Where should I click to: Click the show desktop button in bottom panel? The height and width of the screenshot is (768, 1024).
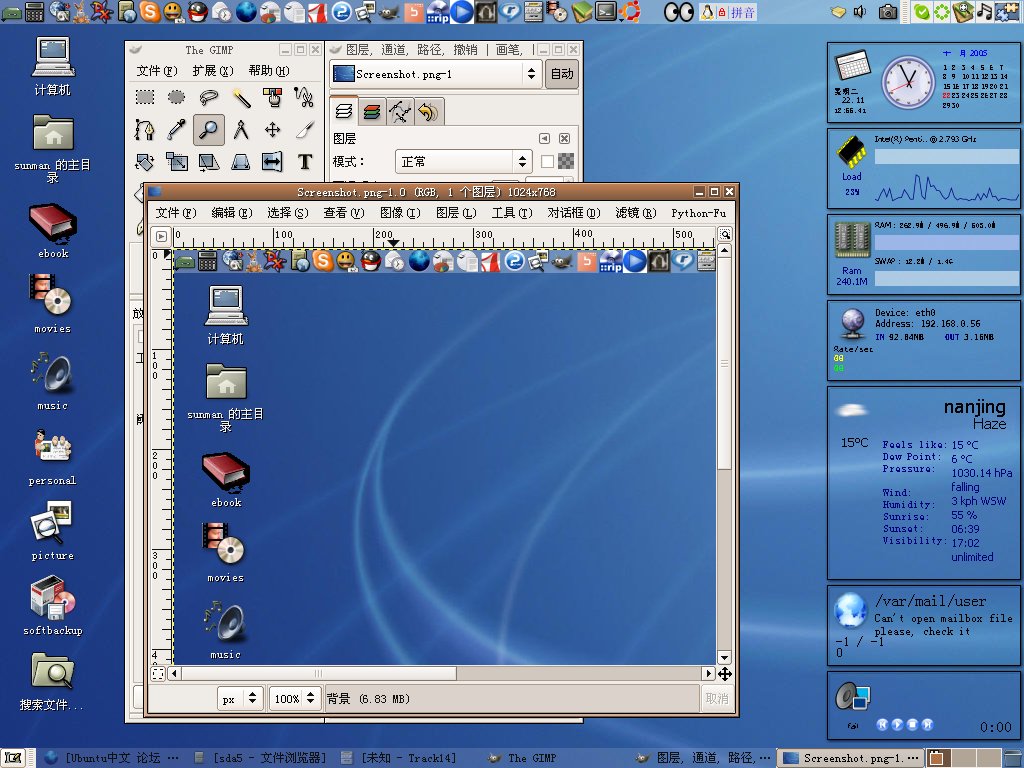[12, 758]
